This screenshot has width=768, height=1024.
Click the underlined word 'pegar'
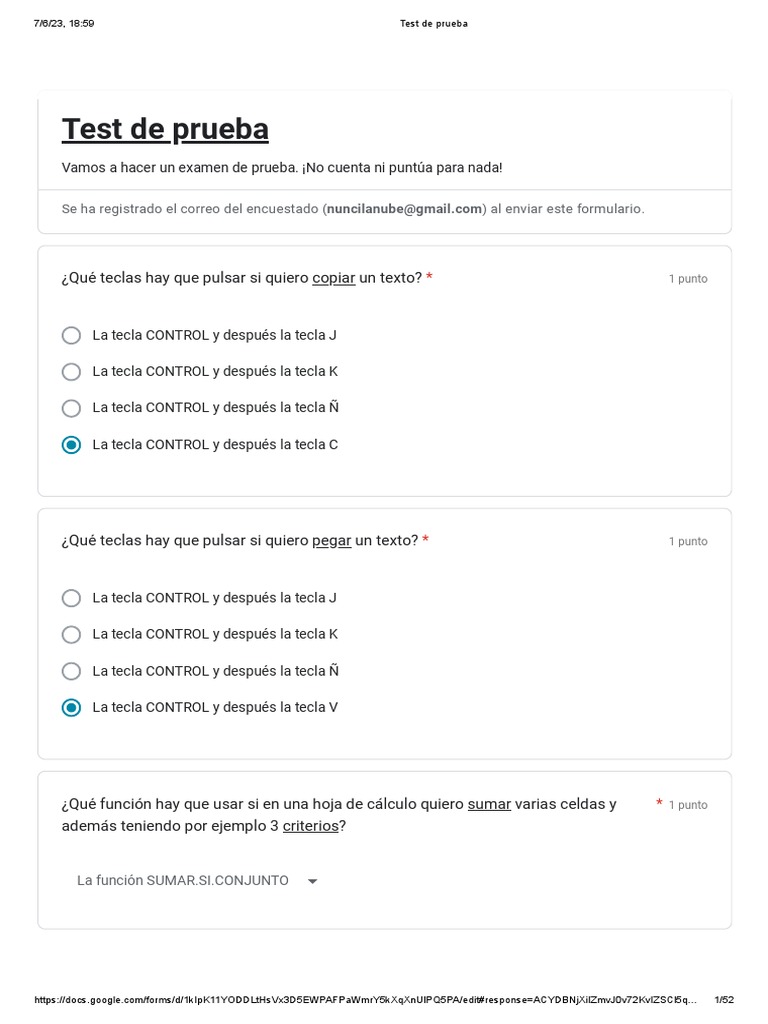pyautogui.click(x=332, y=541)
